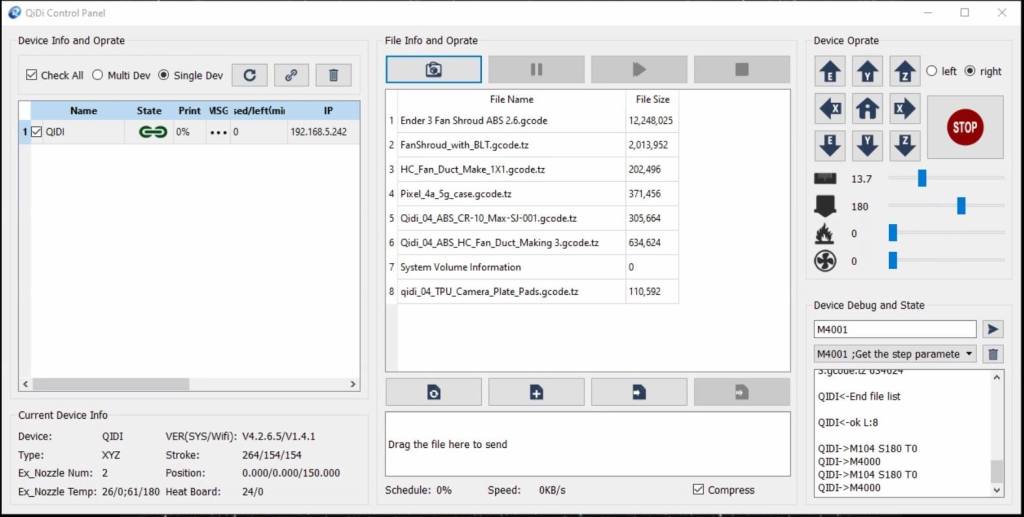Click the home all axes button
This screenshot has width=1024, height=517.
coord(867,108)
